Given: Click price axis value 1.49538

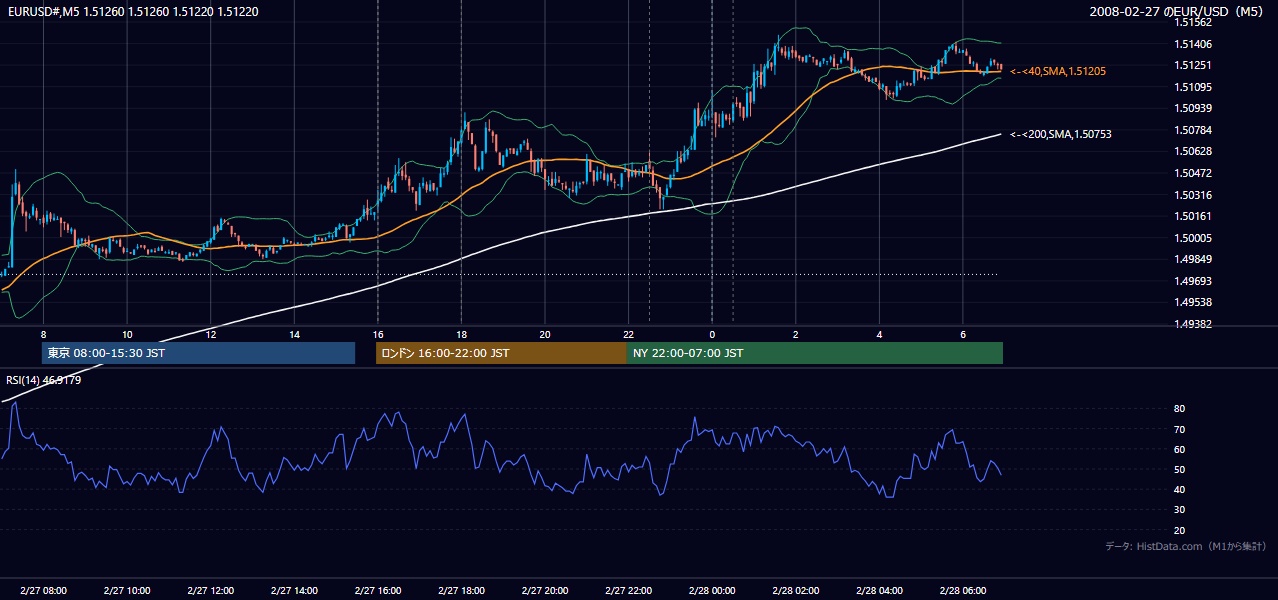Looking at the screenshot, I should [1193, 302].
